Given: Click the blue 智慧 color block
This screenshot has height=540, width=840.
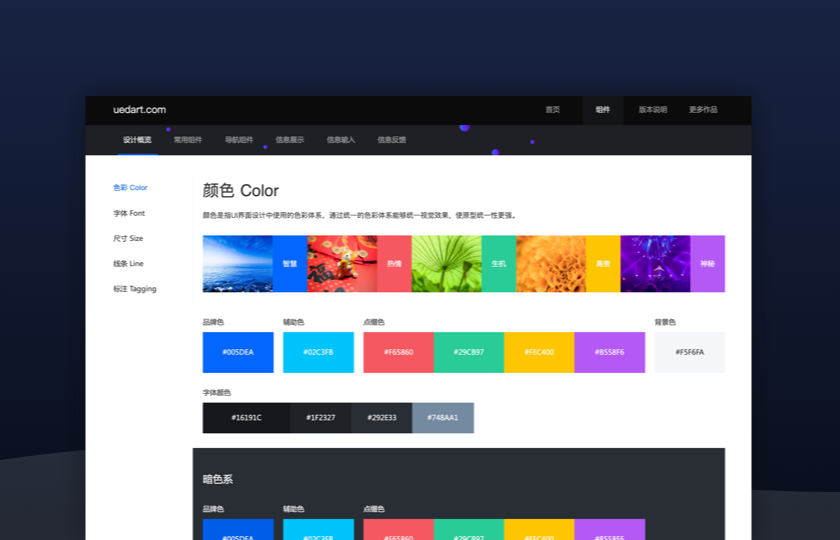Looking at the screenshot, I should [290, 264].
